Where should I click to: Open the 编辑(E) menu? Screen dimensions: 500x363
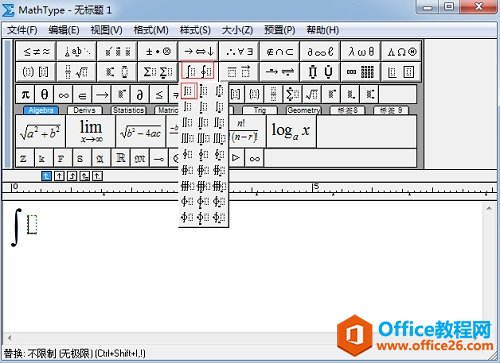coord(64,30)
